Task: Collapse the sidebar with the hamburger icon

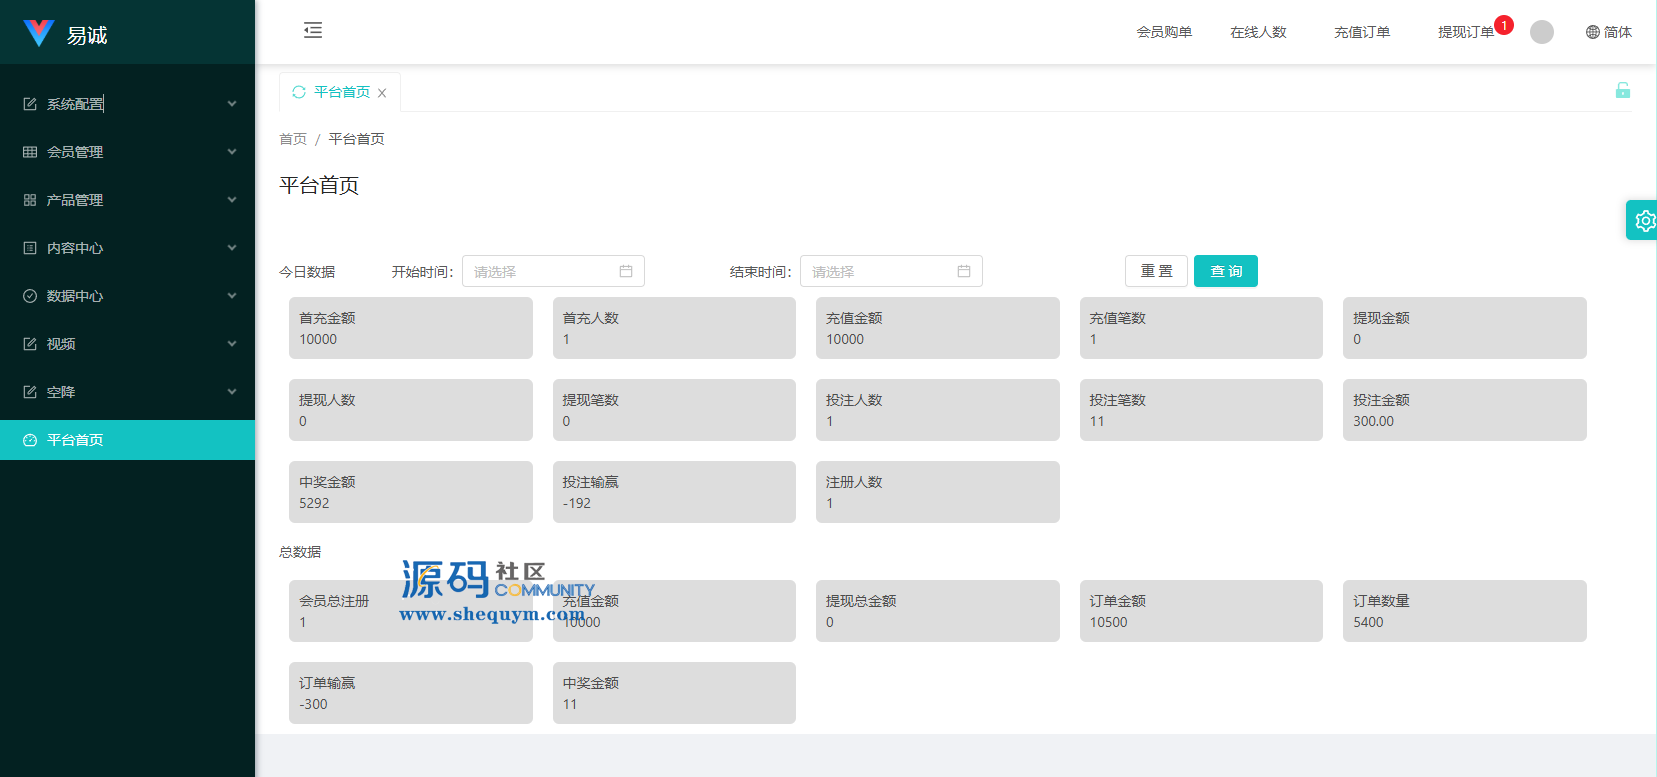Action: [313, 30]
